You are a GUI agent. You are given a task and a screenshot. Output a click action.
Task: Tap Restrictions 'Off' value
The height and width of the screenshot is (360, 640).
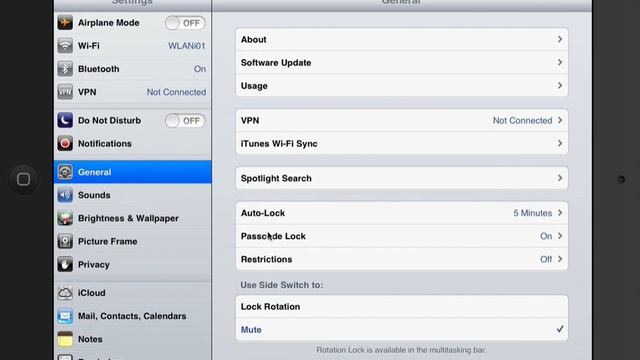(x=546, y=259)
